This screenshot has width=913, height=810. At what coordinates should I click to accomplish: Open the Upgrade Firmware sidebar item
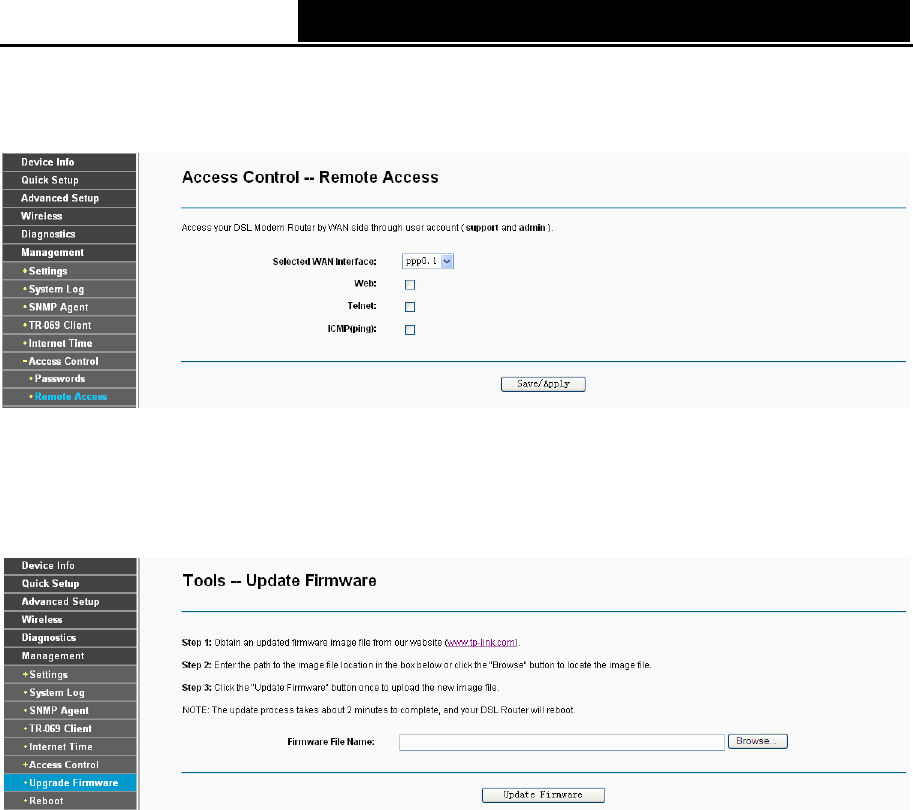point(73,783)
